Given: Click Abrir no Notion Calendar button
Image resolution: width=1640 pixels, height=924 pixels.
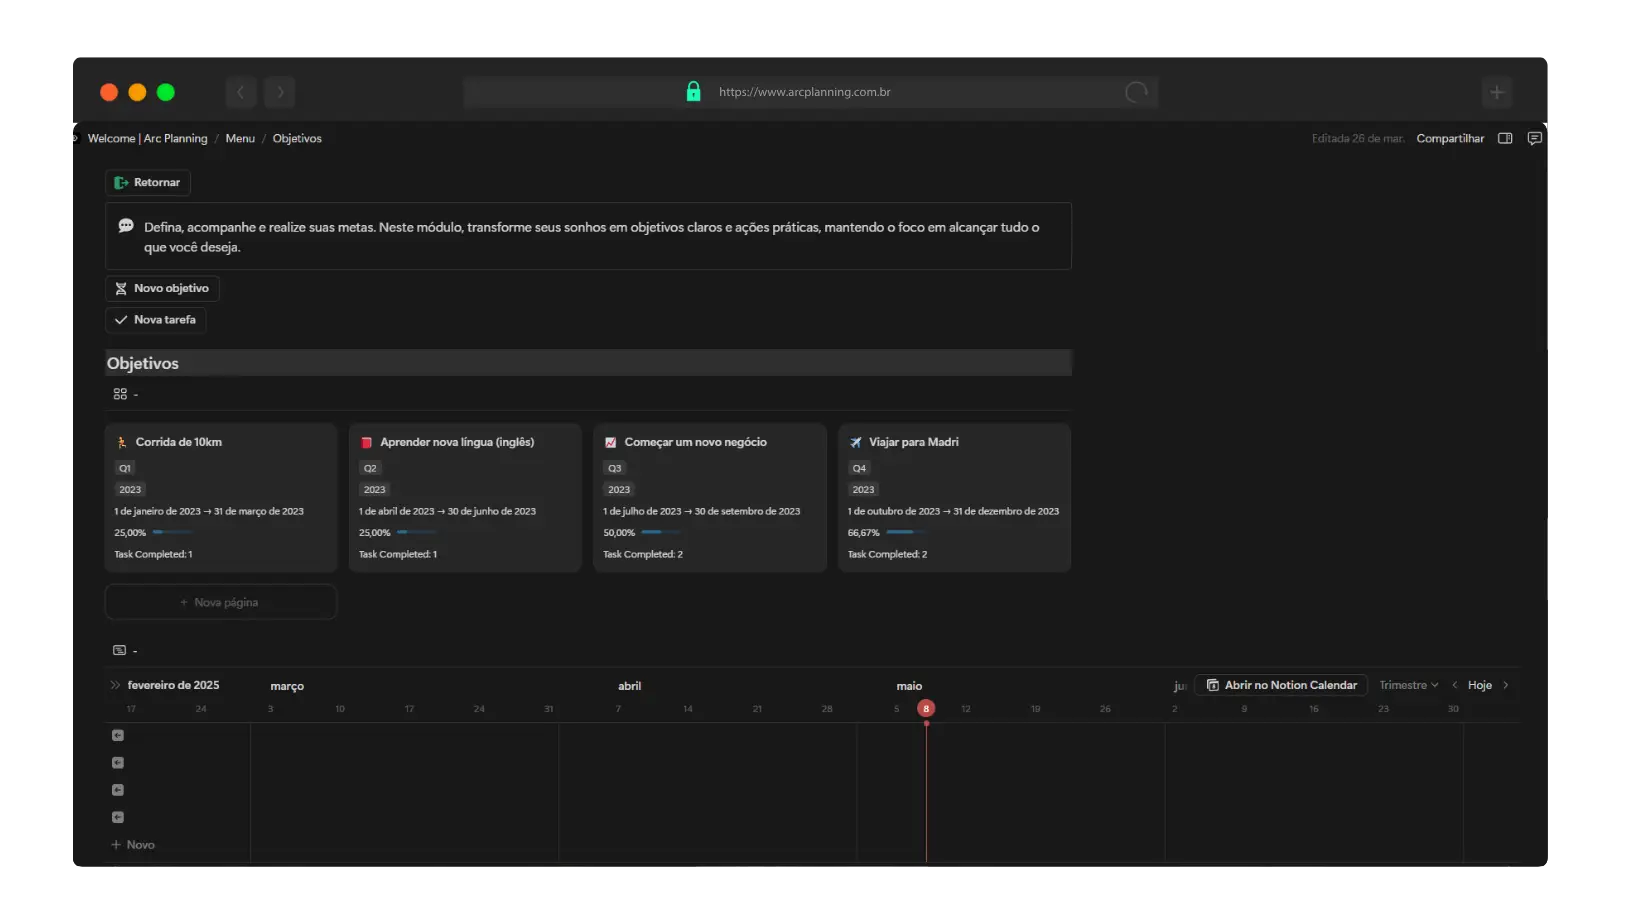Looking at the screenshot, I should [1281, 686].
